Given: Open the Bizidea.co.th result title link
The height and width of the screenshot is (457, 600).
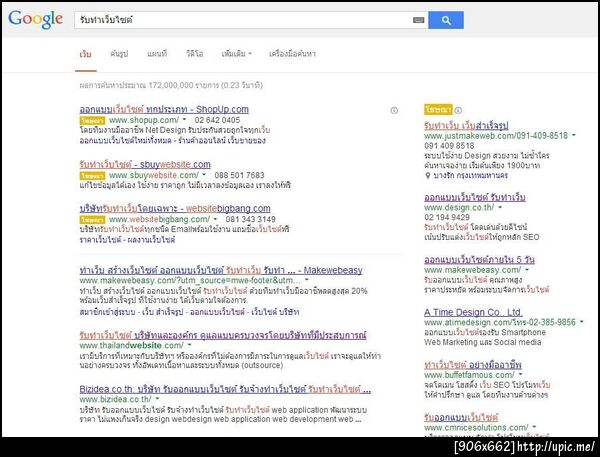Looking at the screenshot, I should pos(225,389).
